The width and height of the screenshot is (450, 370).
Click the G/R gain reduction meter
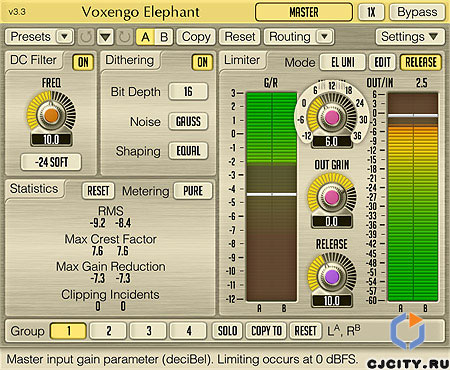(271, 197)
